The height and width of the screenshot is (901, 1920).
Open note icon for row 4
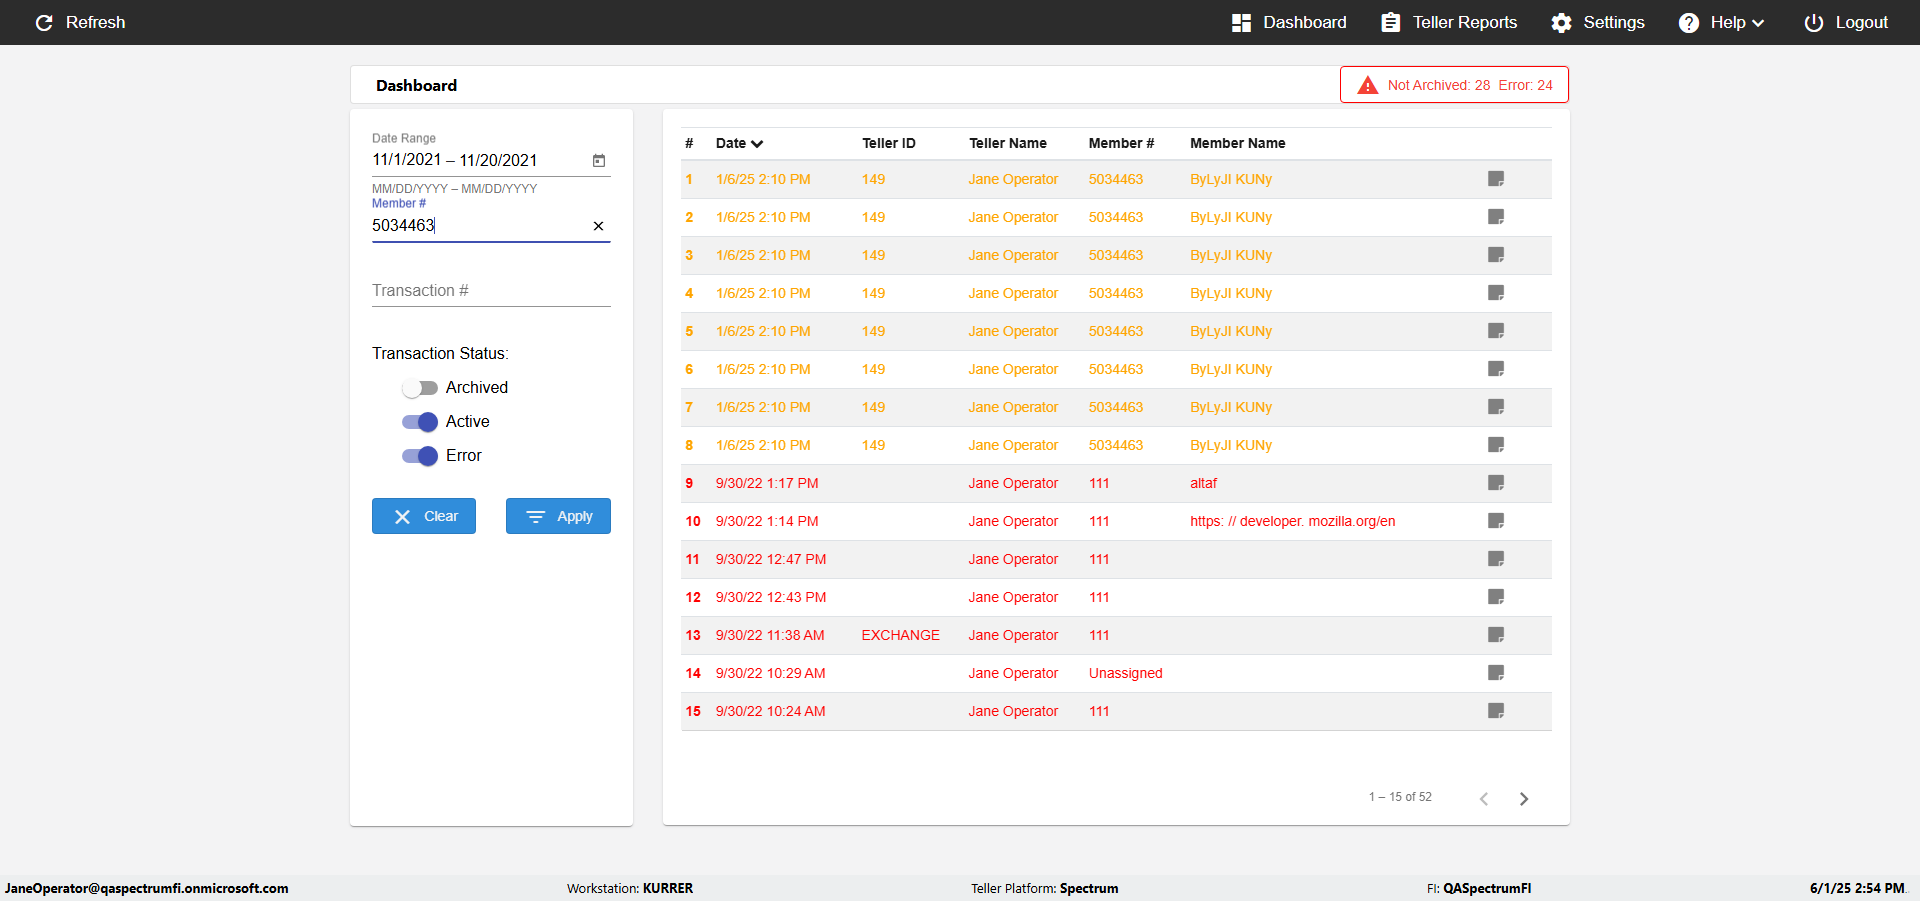click(1496, 293)
